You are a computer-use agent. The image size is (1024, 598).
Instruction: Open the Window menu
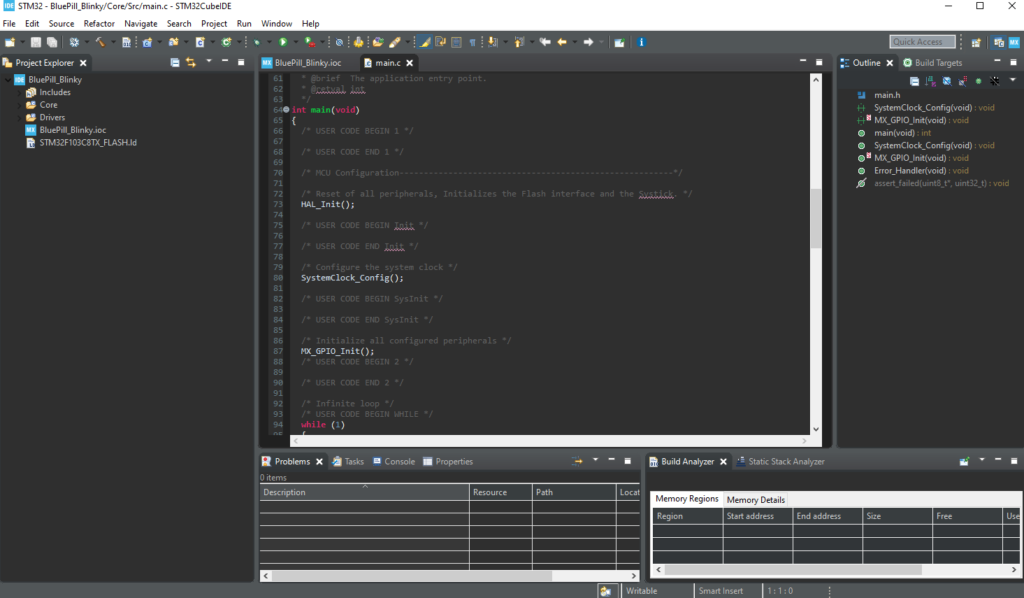pyautogui.click(x=277, y=24)
